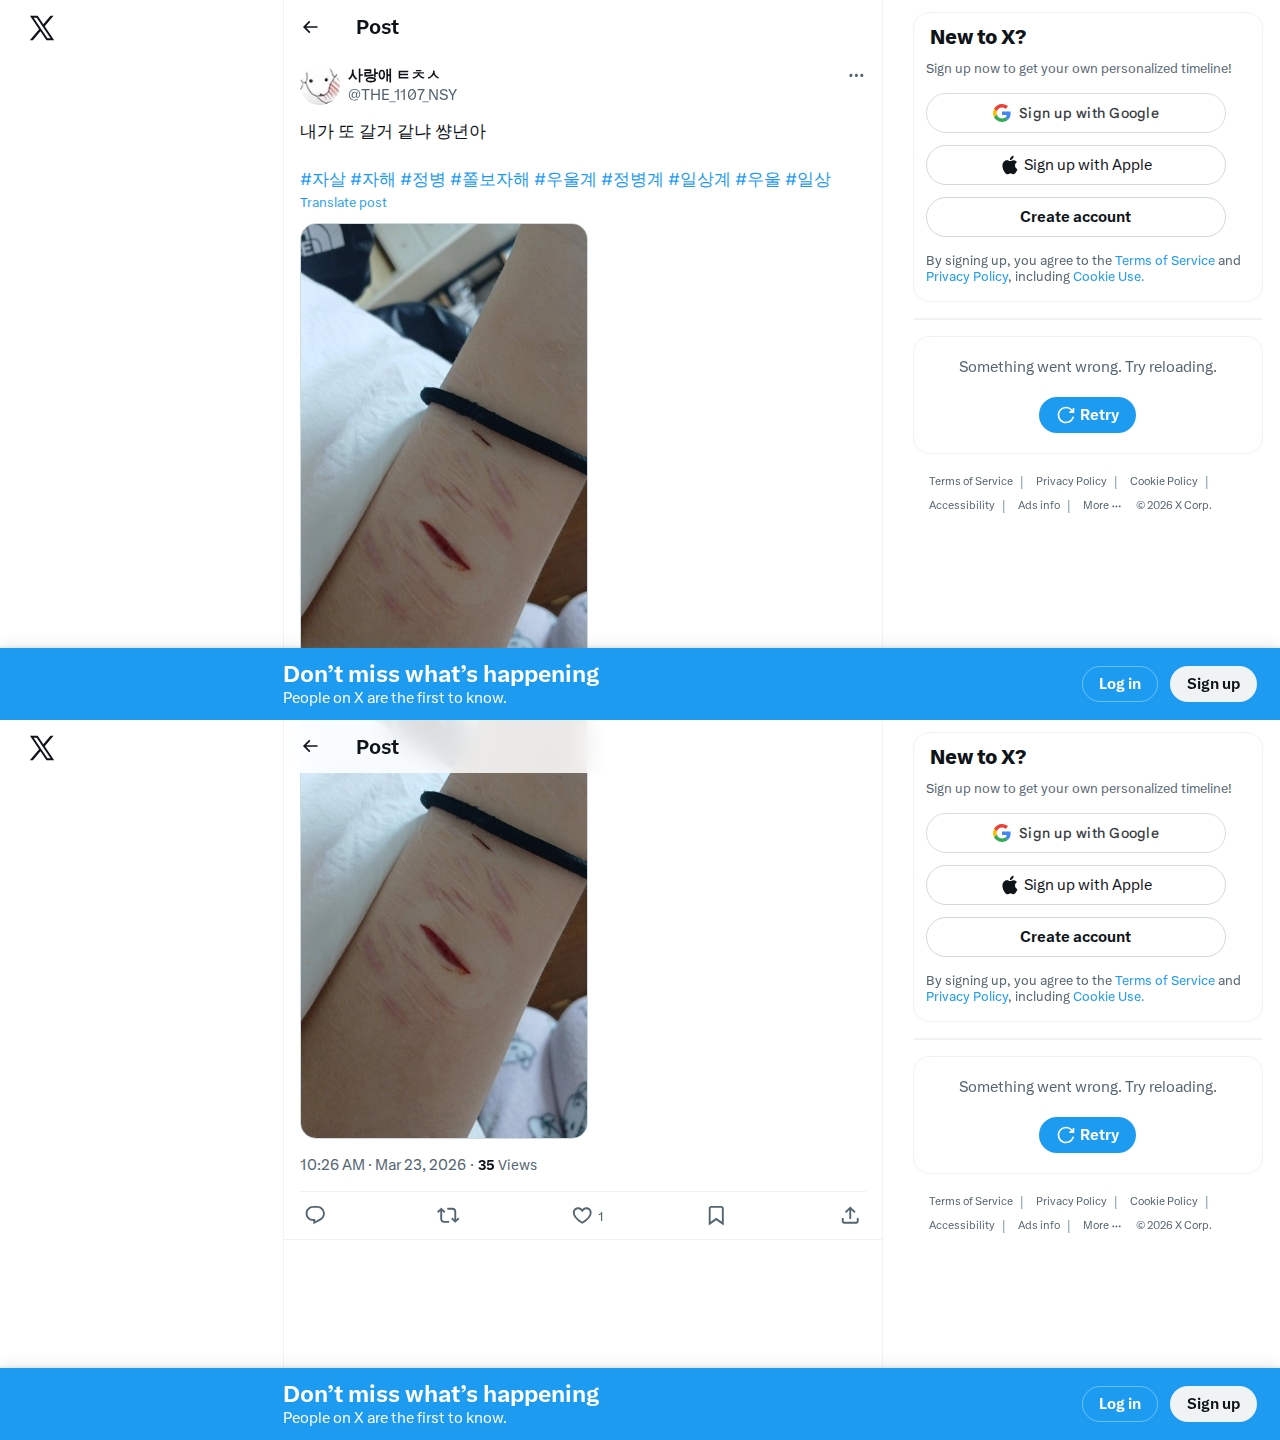Click the display name 사랑애 ㅌㅊㅅ
This screenshot has width=1280, height=1440.
pyautogui.click(x=394, y=75)
